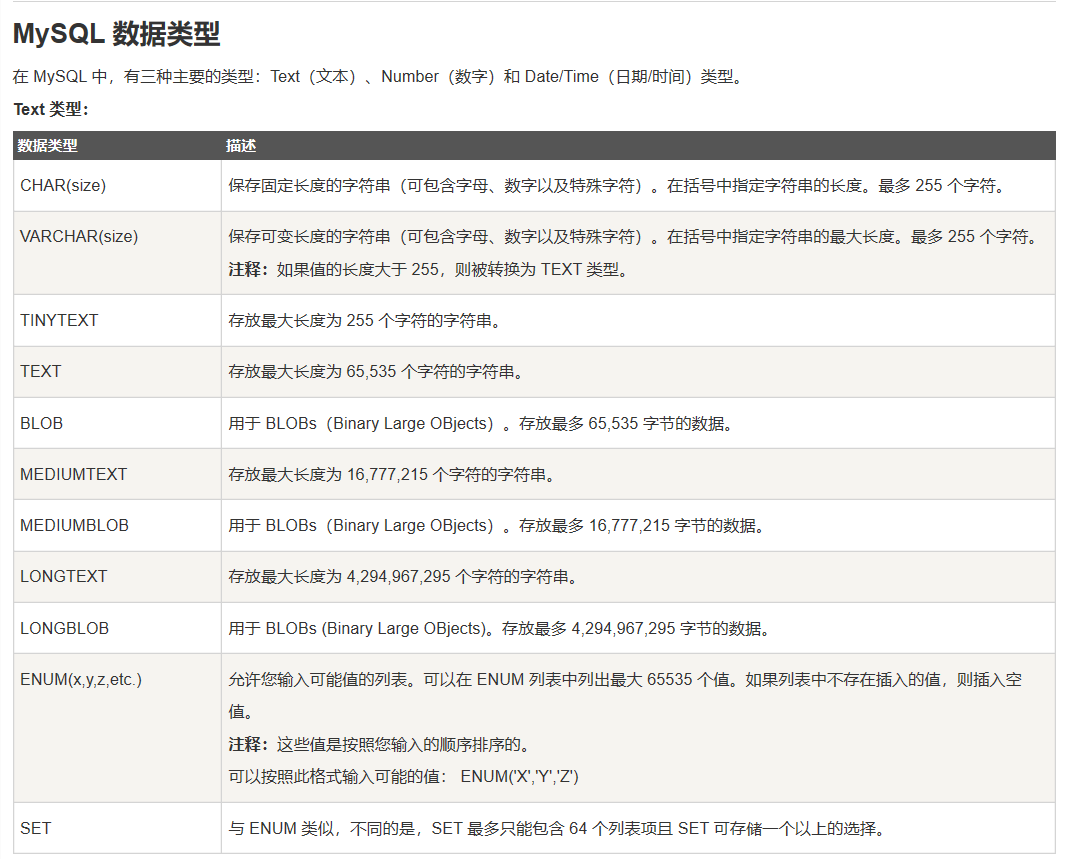Image resolution: width=1066 pixels, height=859 pixels.
Task: Select the TEXT data type cell
Action: click(x=117, y=372)
